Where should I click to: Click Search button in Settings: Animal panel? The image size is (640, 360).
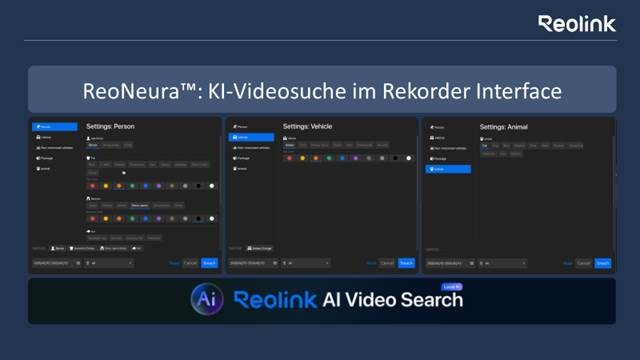point(603,263)
